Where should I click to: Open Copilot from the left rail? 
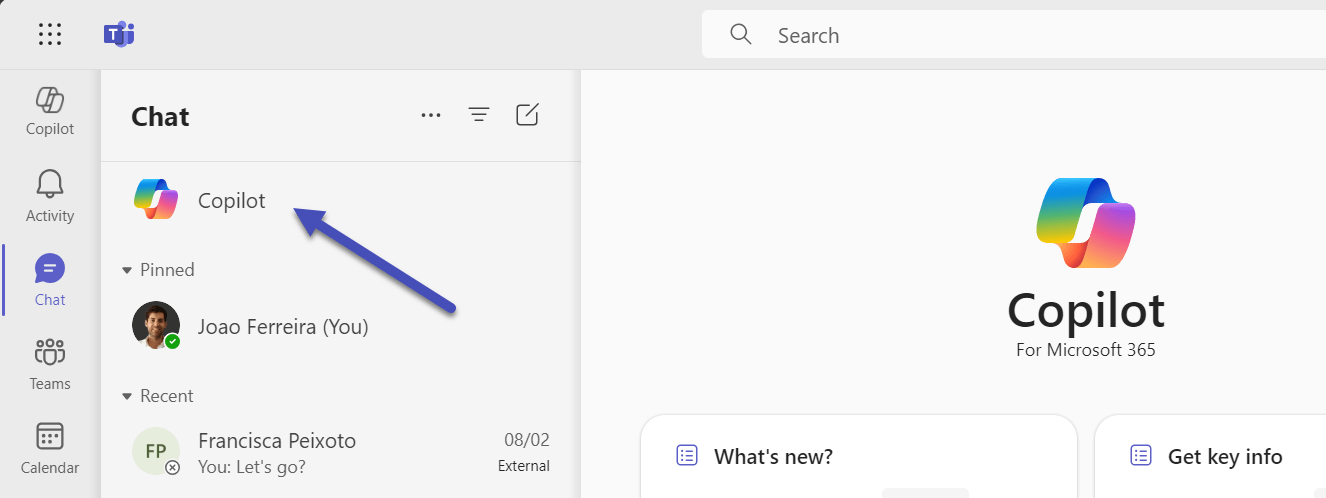pos(50,110)
